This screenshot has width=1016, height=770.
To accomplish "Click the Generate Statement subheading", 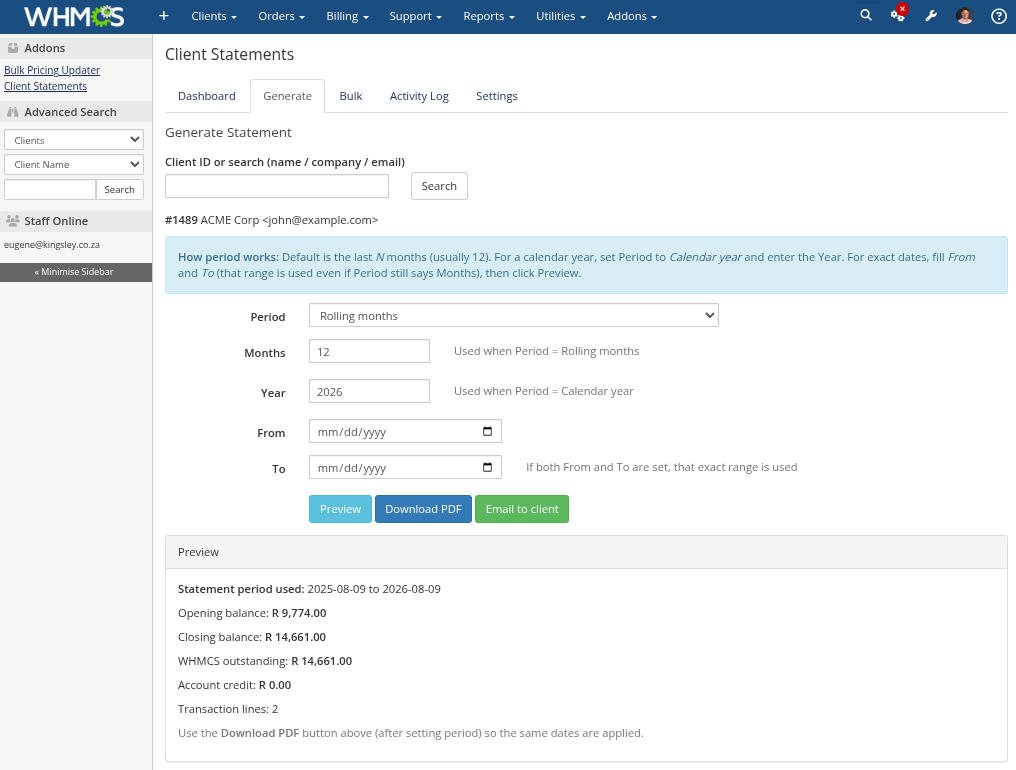I will click(x=228, y=132).
